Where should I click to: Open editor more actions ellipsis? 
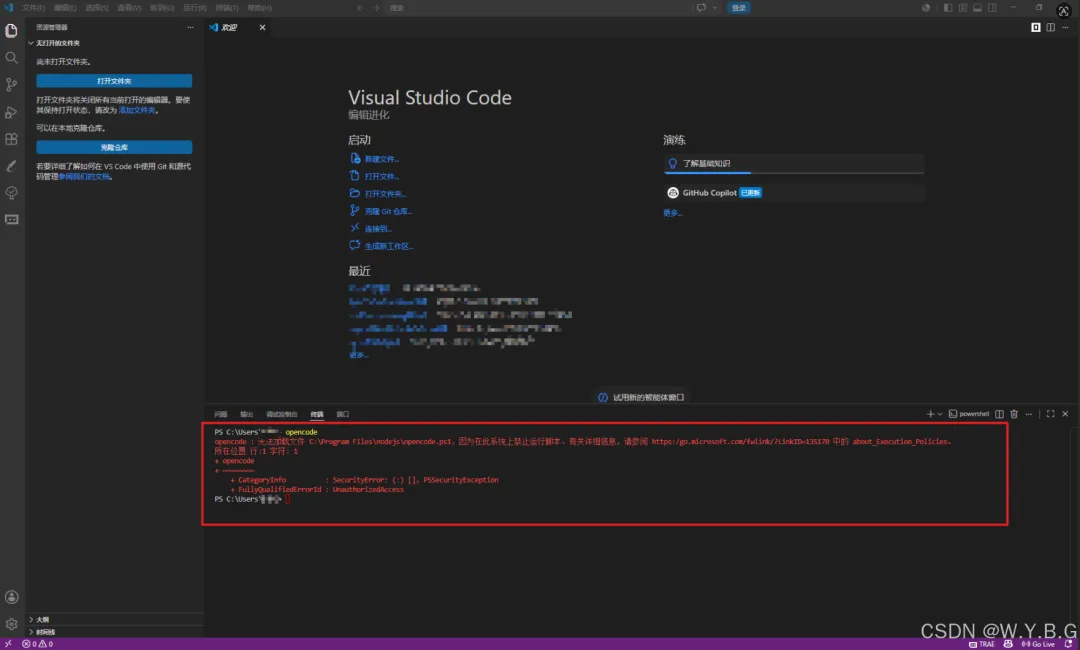click(1065, 28)
